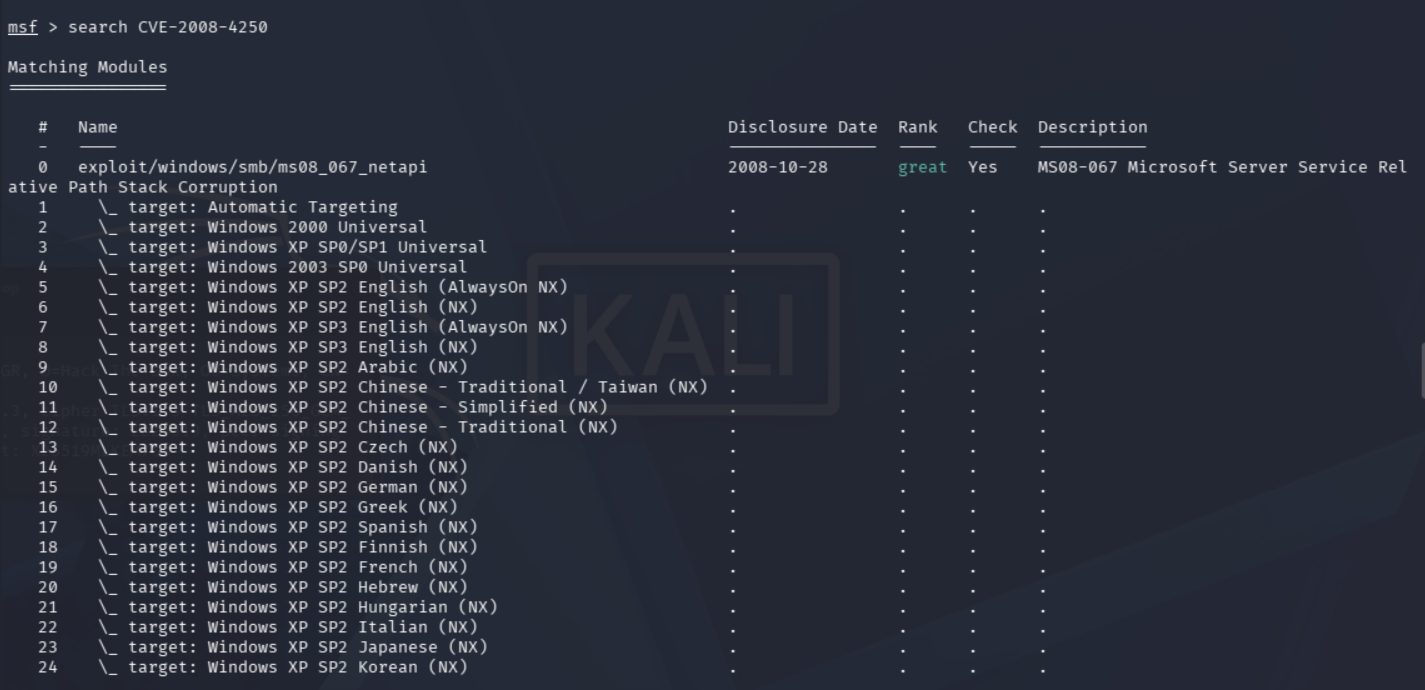Screen dimensions: 1425x690
Task: Click the terminal vertical scrollbar handle
Action: click(1421, 370)
